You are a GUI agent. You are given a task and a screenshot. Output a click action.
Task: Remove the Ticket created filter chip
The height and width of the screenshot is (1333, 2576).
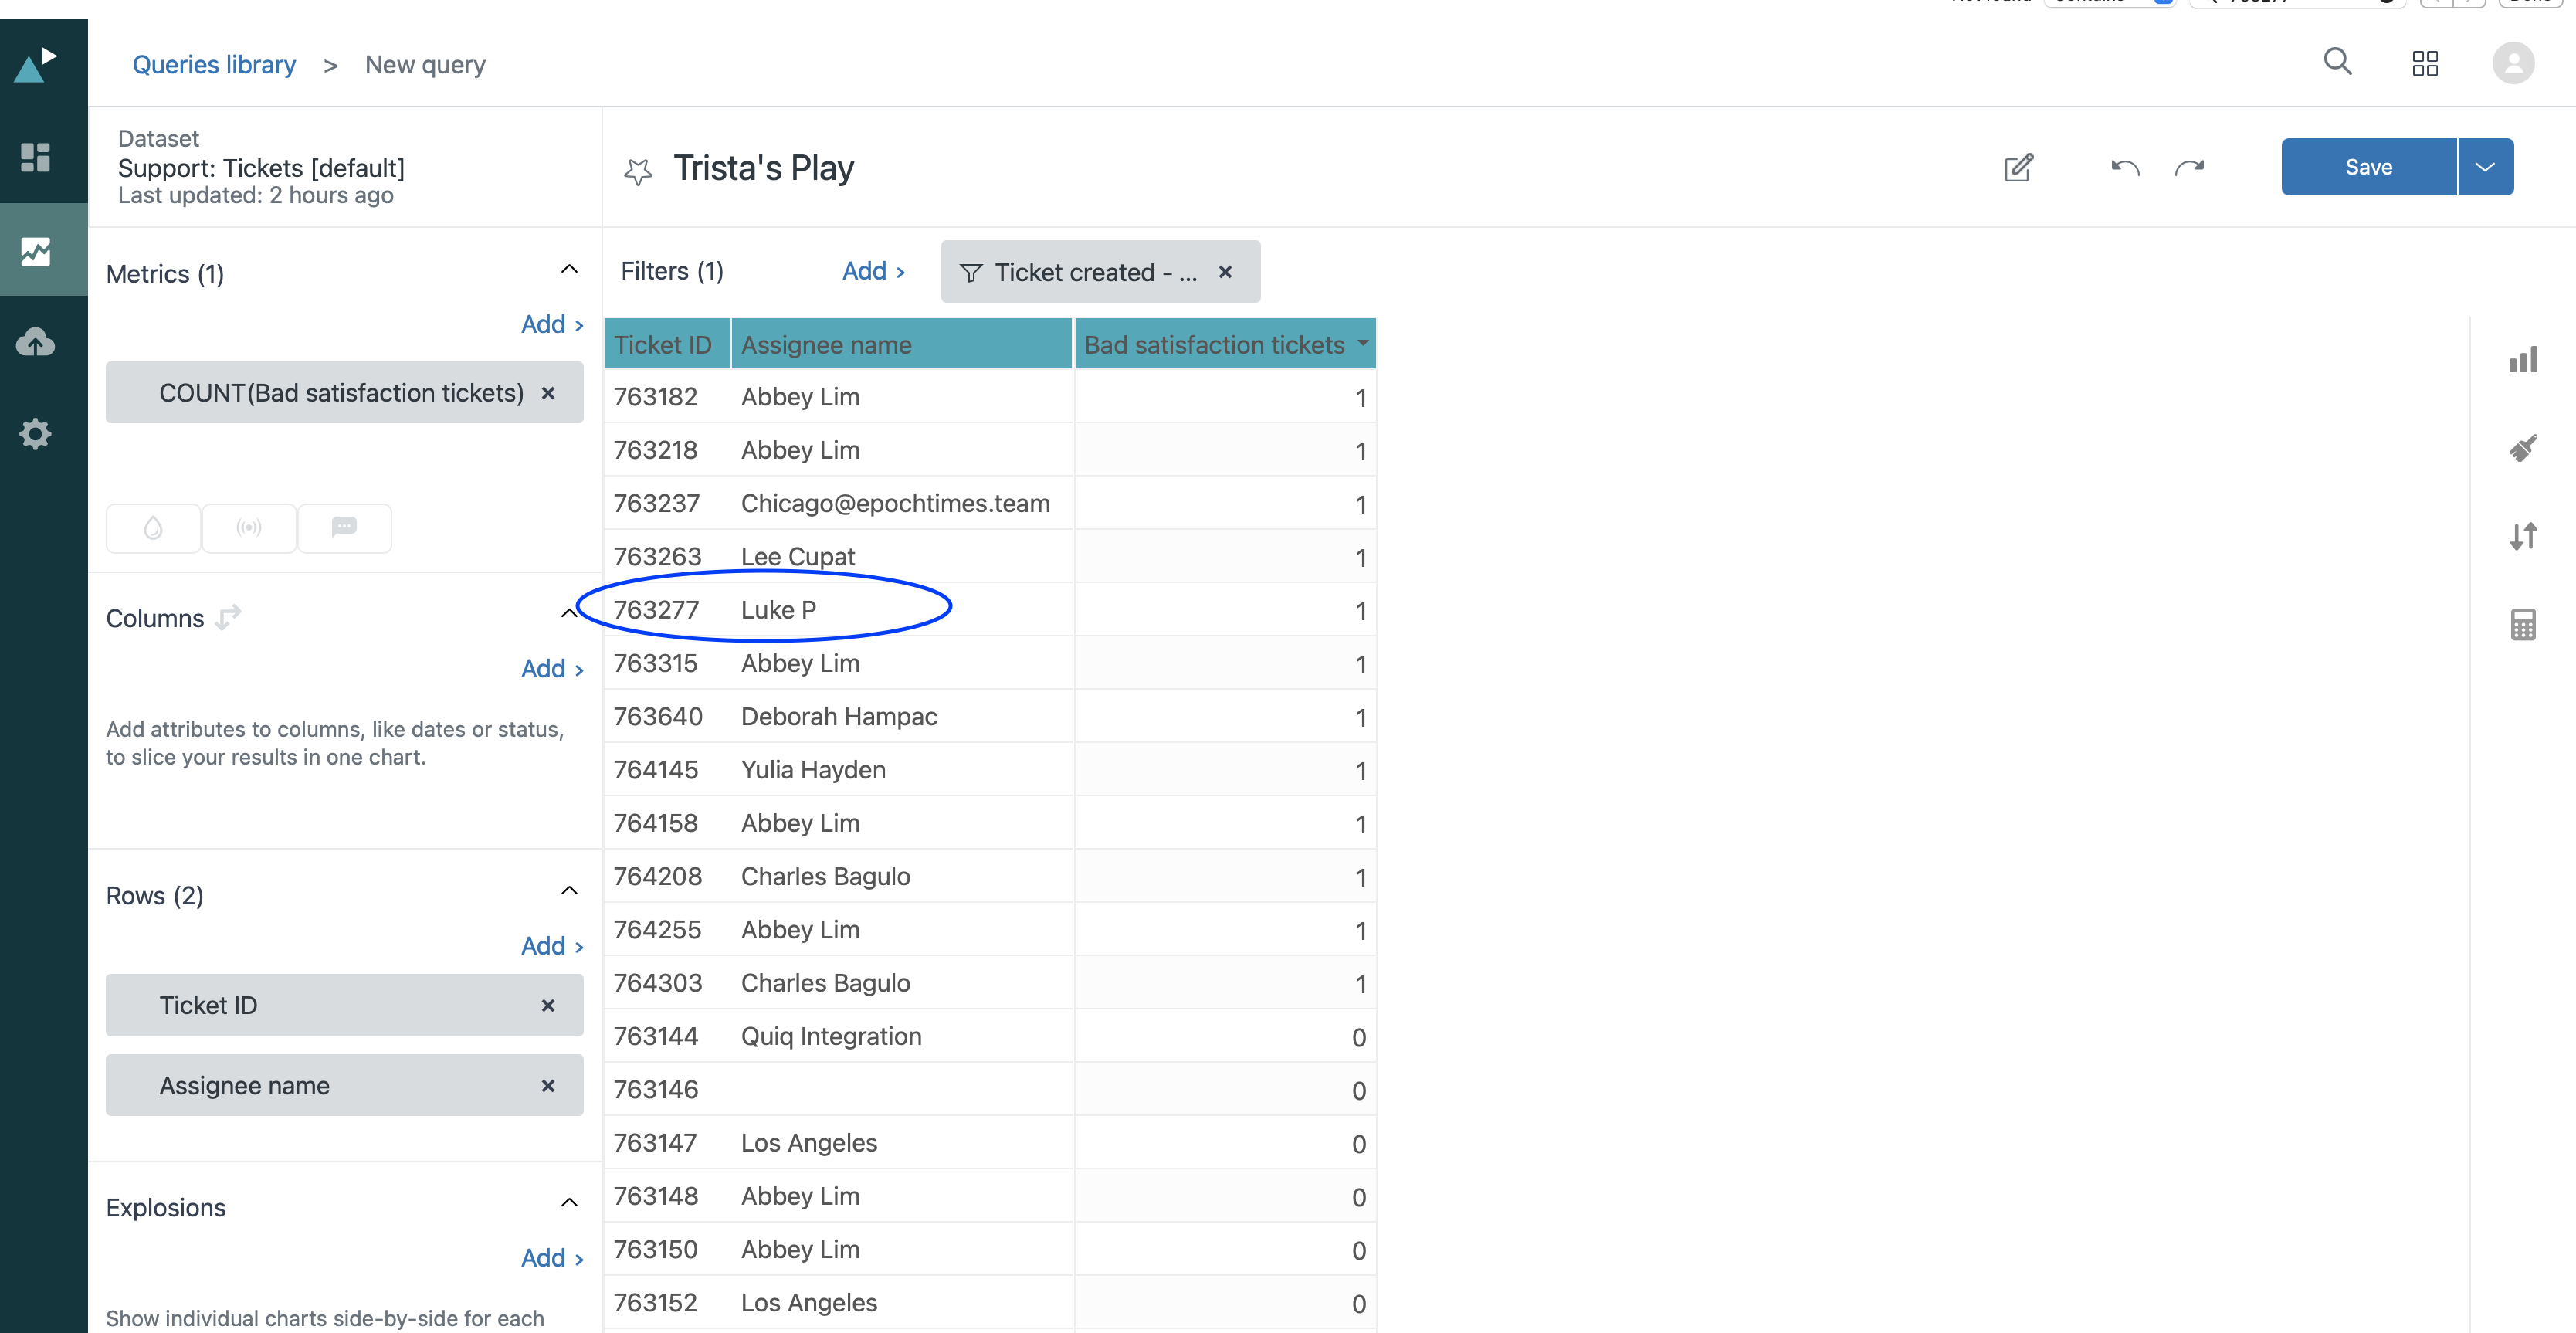click(1225, 272)
